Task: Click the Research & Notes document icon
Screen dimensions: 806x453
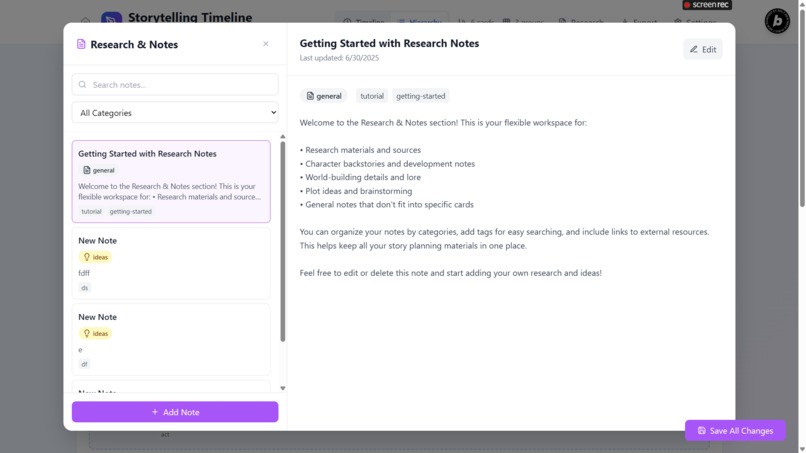Action: tap(81, 44)
